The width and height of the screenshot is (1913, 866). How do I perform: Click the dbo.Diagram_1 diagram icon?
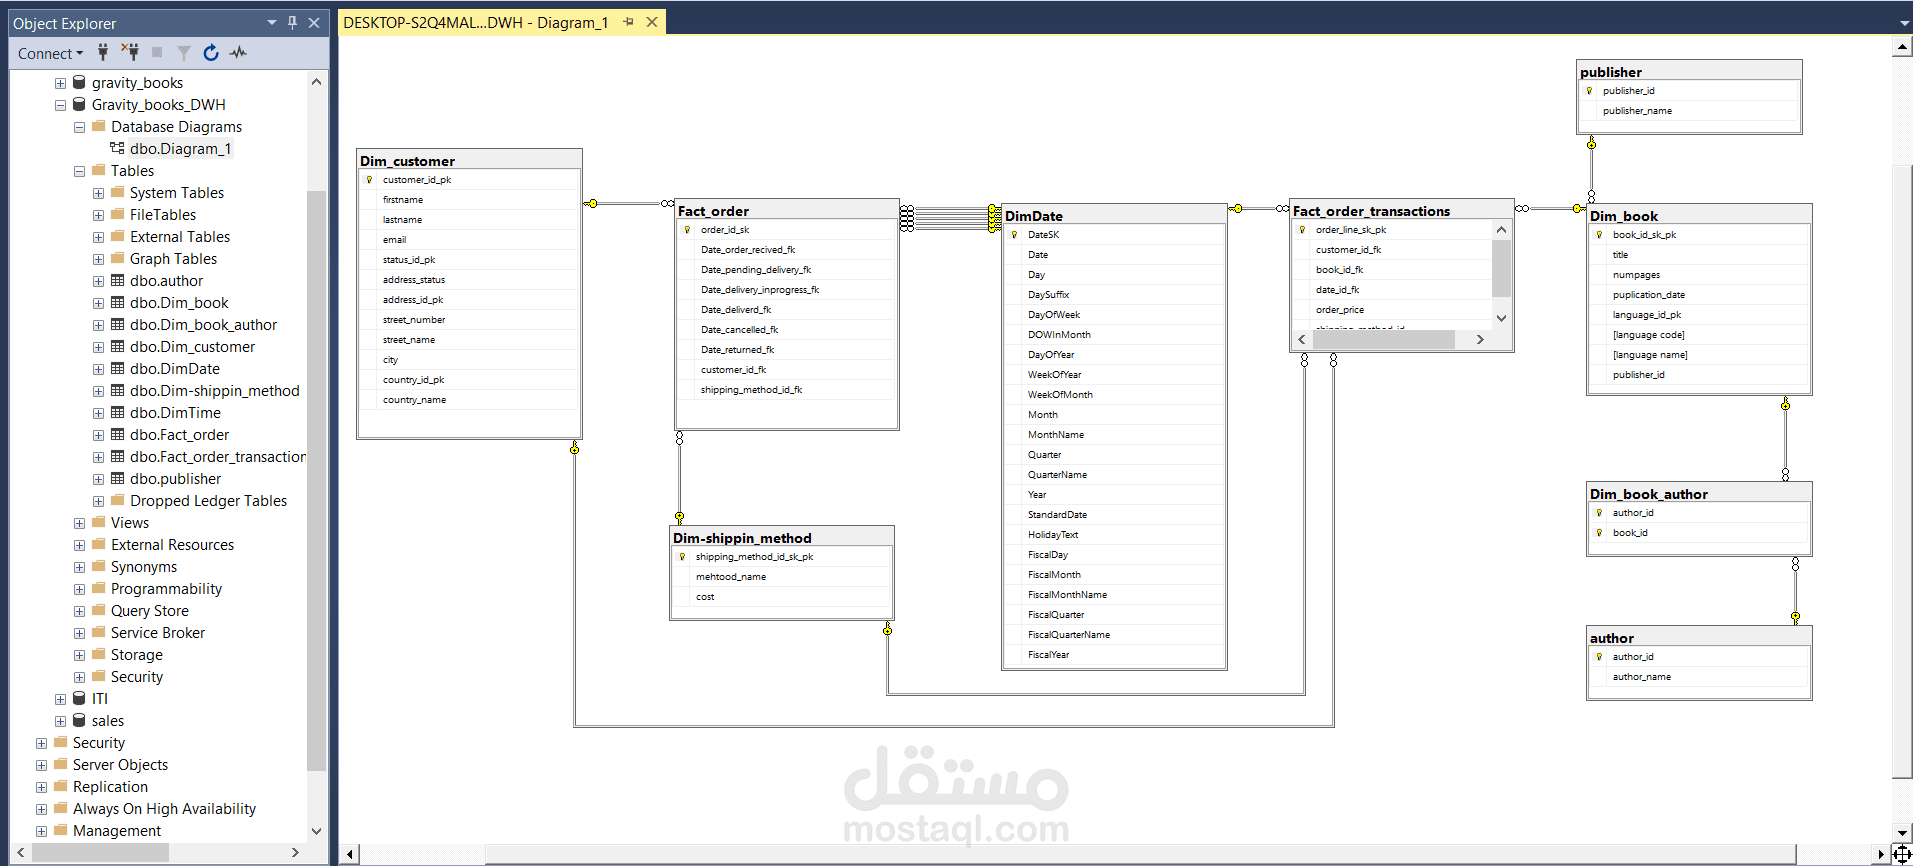point(117,148)
